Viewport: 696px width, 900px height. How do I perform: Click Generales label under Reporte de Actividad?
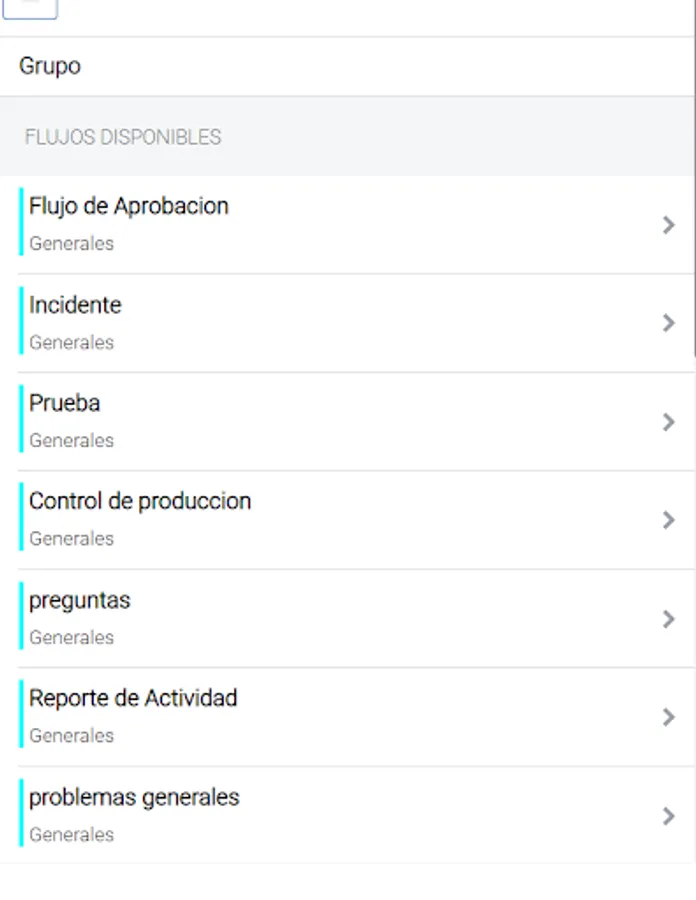click(71, 736)
